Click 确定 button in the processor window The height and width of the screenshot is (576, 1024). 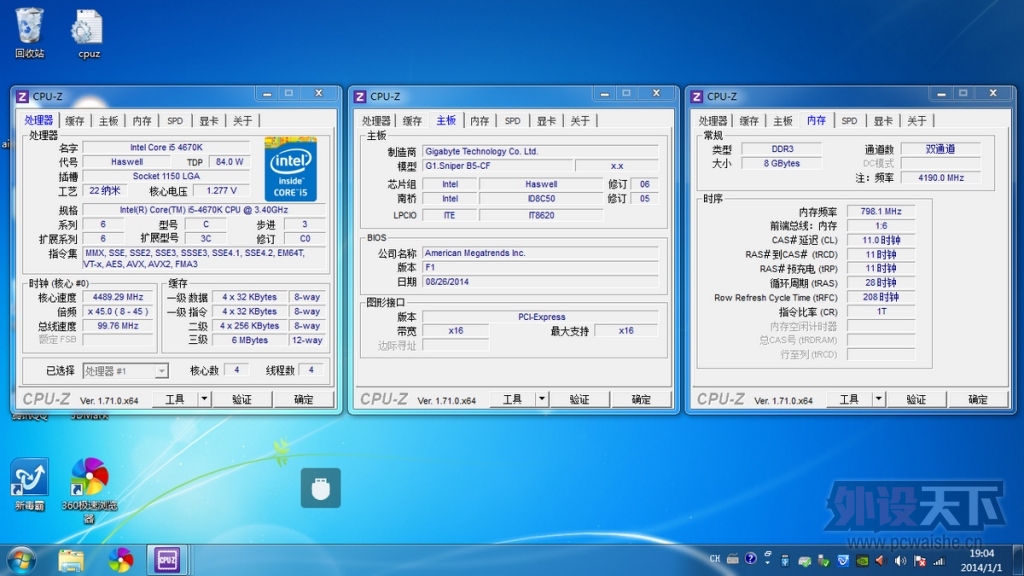(304, 399)
